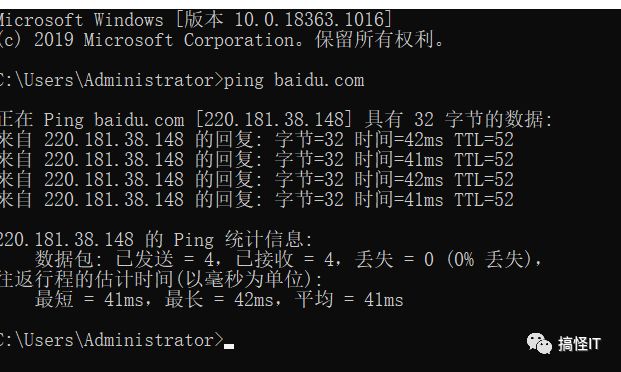This screenshot has height=372, width=621.
Task: Click the fourth reply line from 220.181.38.148
Action: tap(257, 199)
